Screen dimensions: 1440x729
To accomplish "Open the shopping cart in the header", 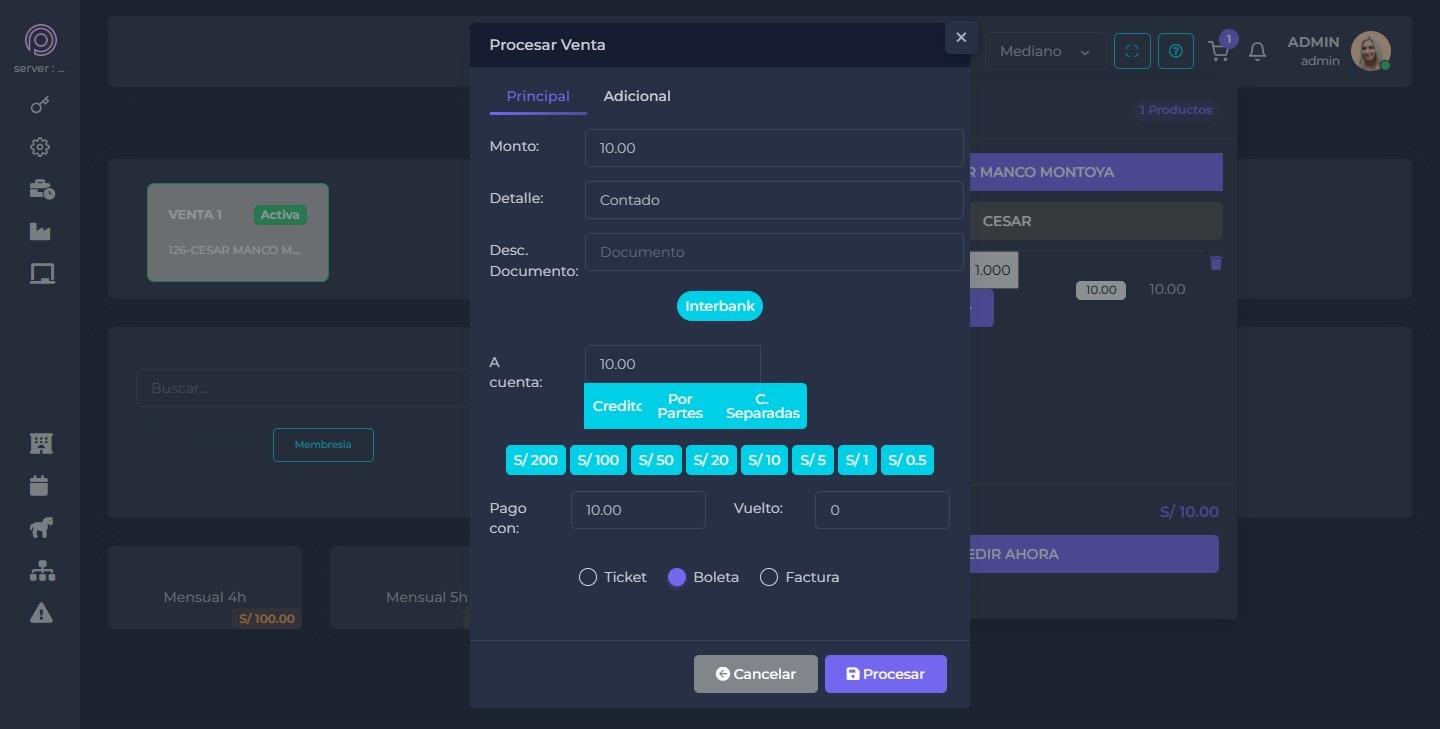I will [x=1219, y=51].
